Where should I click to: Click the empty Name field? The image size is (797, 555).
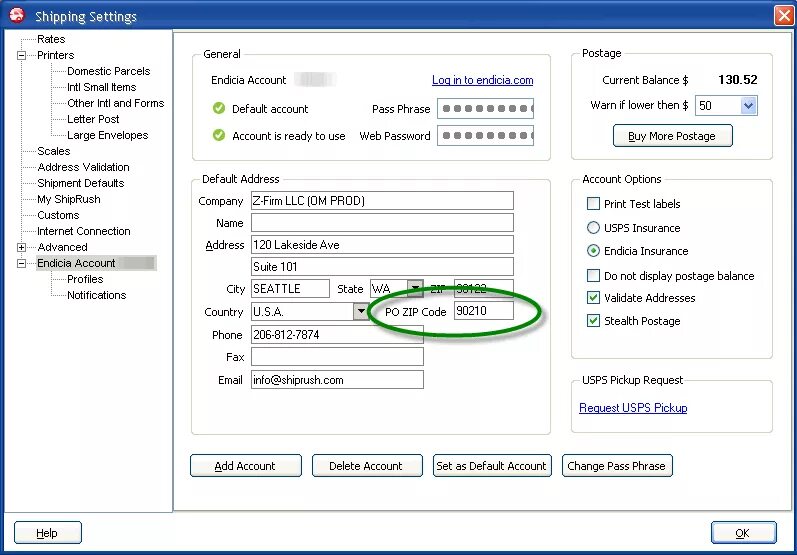382,223
